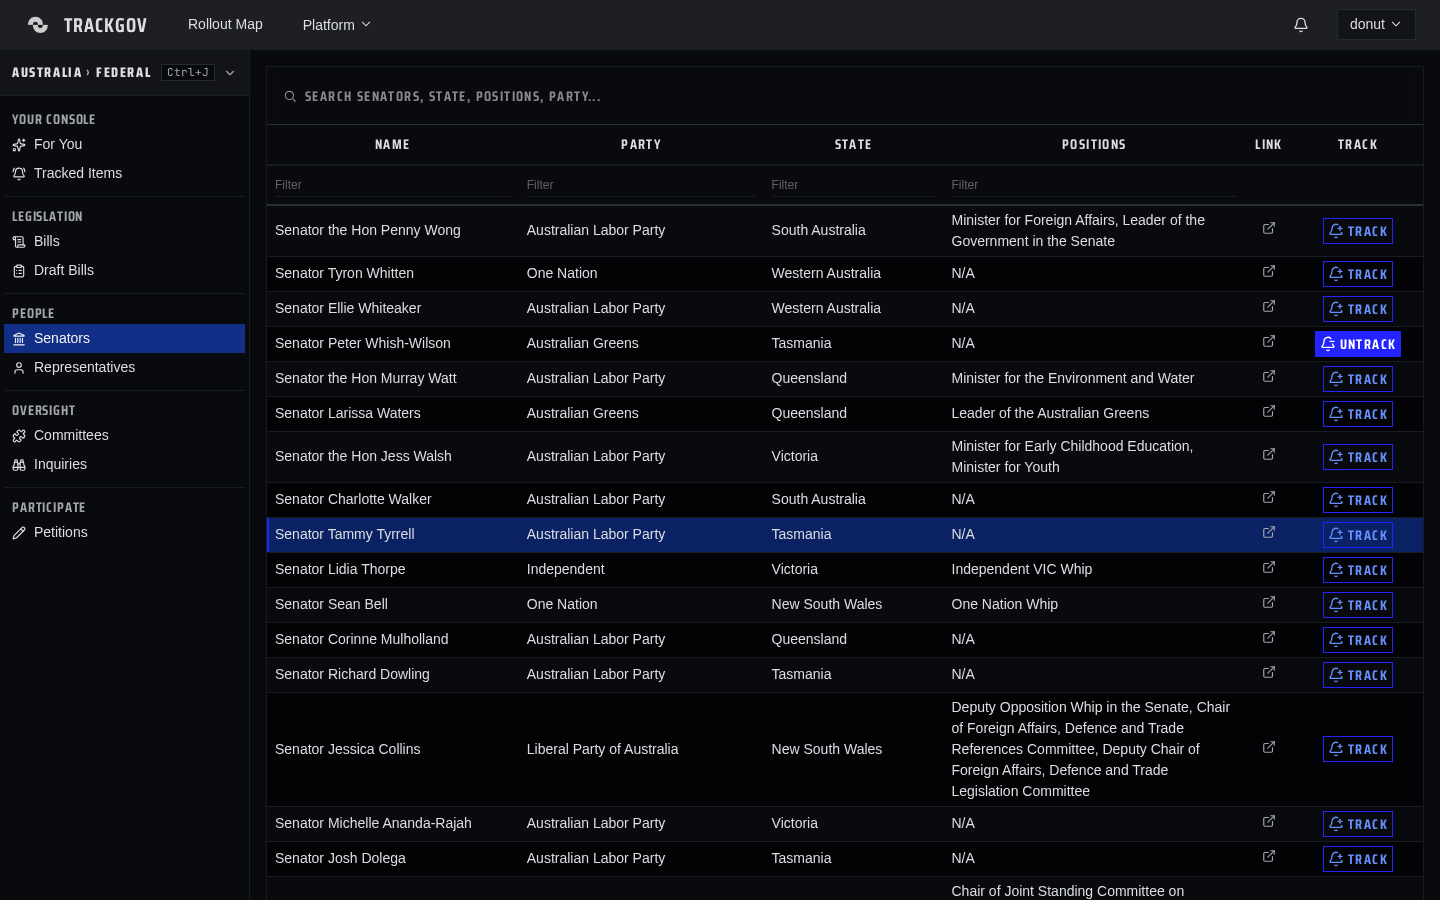Track Senator Tyron Whitten
The image size is (1440, 900).
point(1358,274)
